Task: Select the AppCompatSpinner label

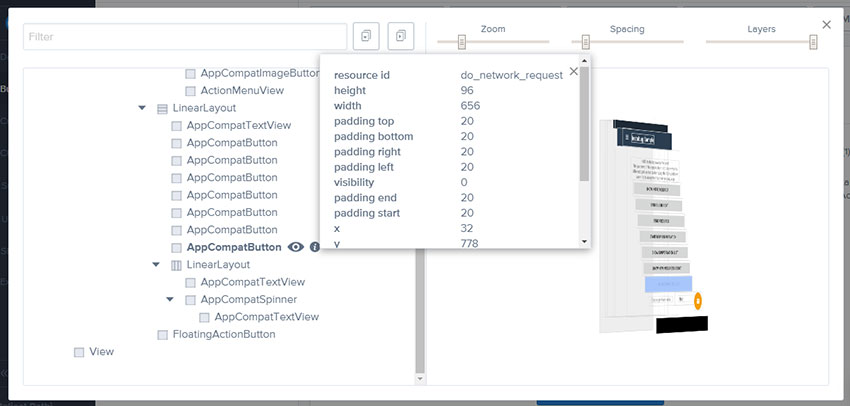Action: click(248, 299)
